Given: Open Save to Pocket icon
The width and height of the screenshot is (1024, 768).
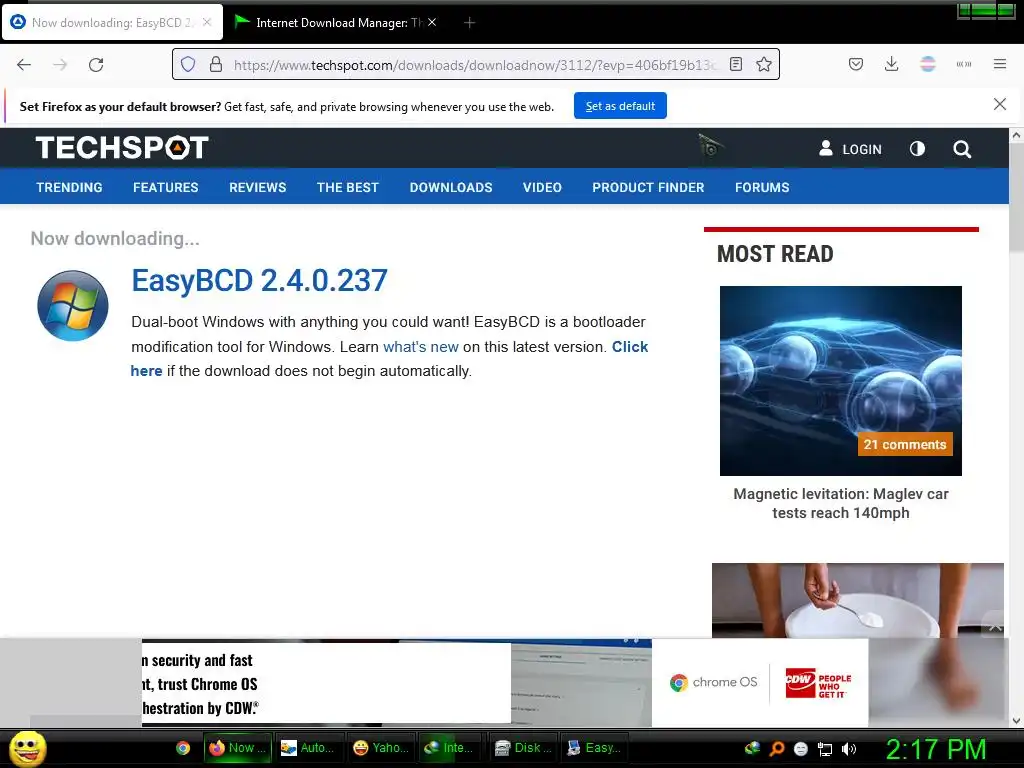Looking at the screenshot, I should click(856, 64).
